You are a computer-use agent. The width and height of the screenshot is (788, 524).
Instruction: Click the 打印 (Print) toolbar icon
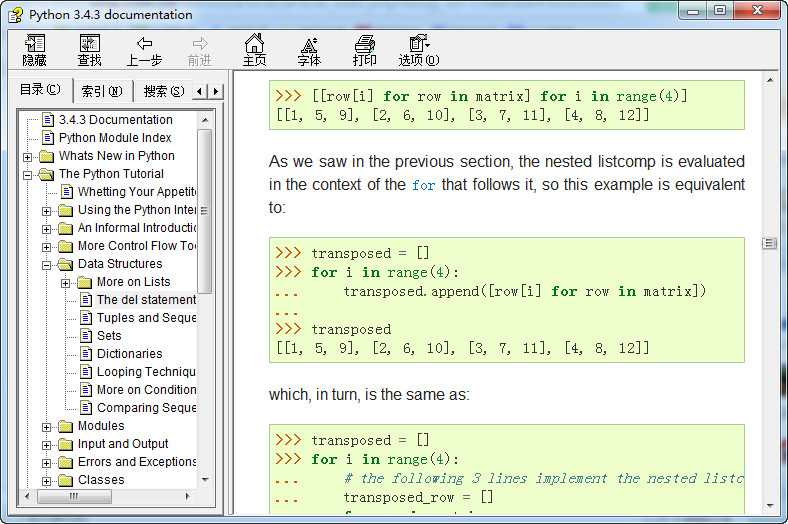pos(365,44)
